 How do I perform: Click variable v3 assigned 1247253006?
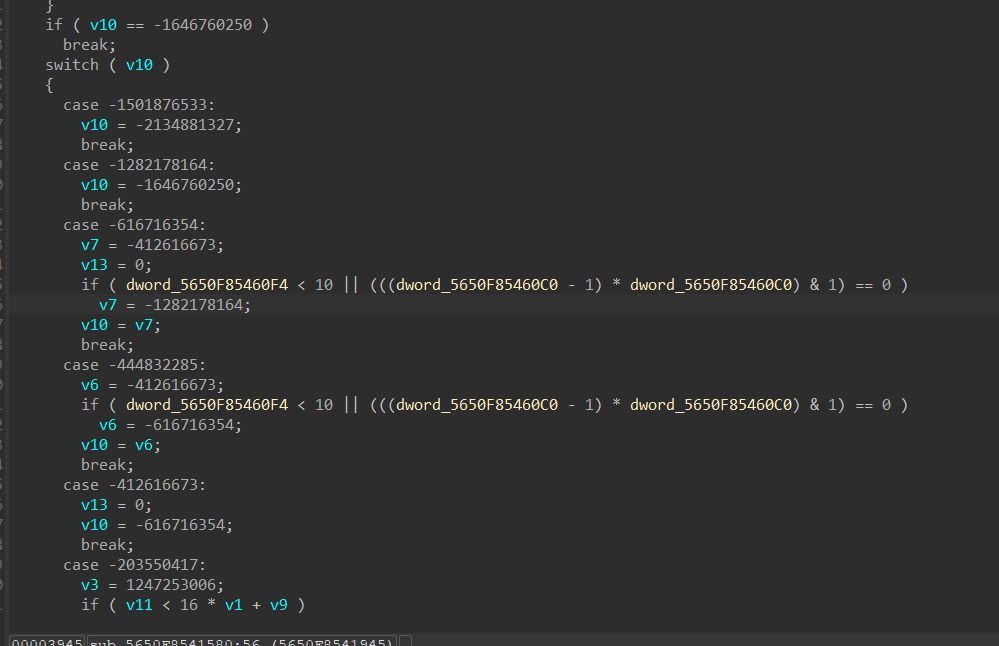[91, 585]
